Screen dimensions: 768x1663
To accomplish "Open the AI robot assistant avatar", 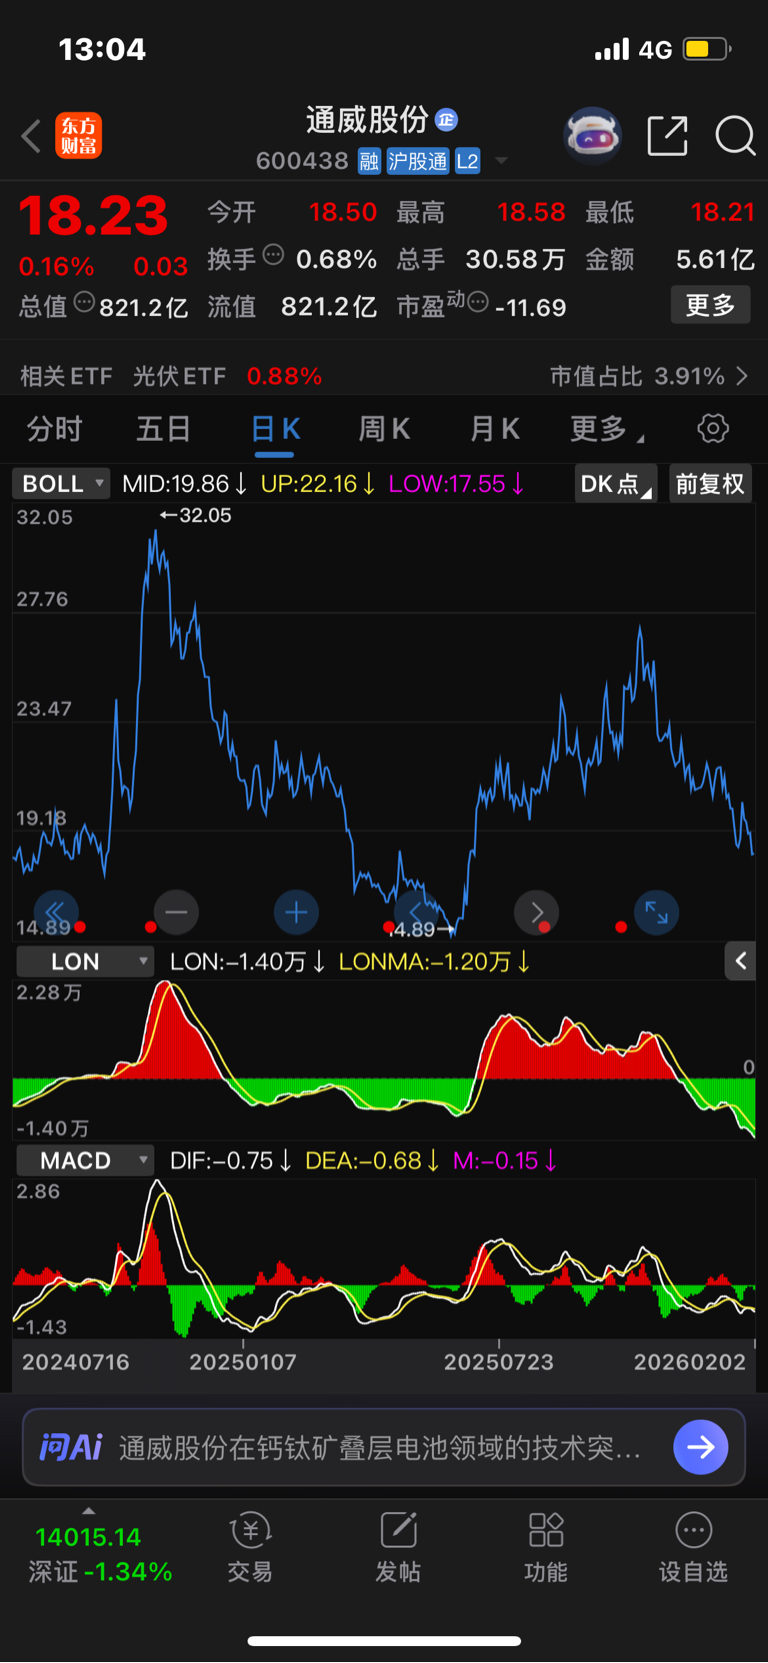I will 592,135.
